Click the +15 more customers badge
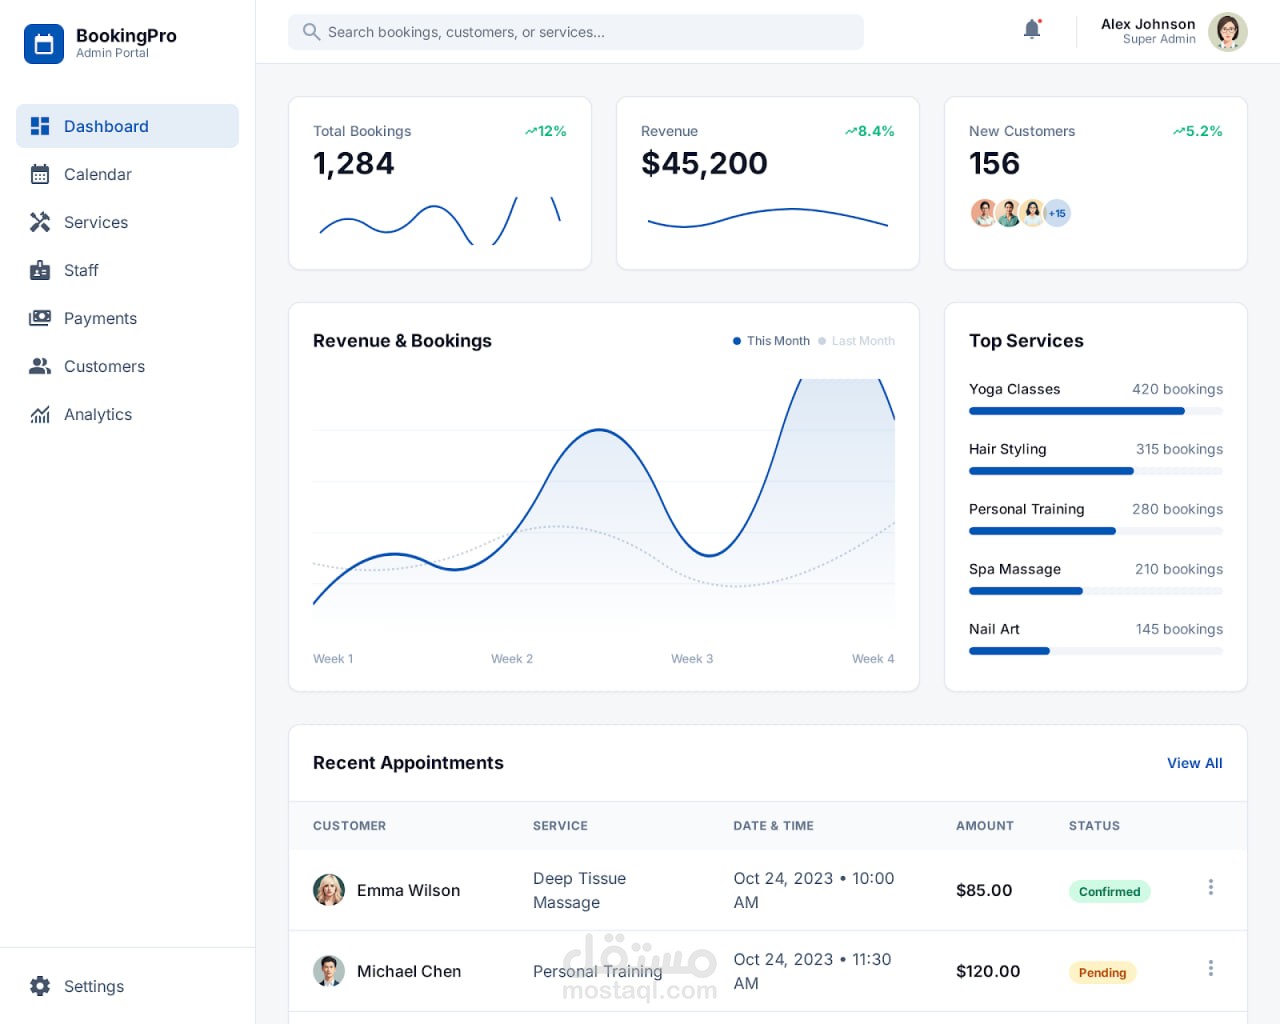This screenshot has width=1280, height=1024. (x=1057, y=213)
